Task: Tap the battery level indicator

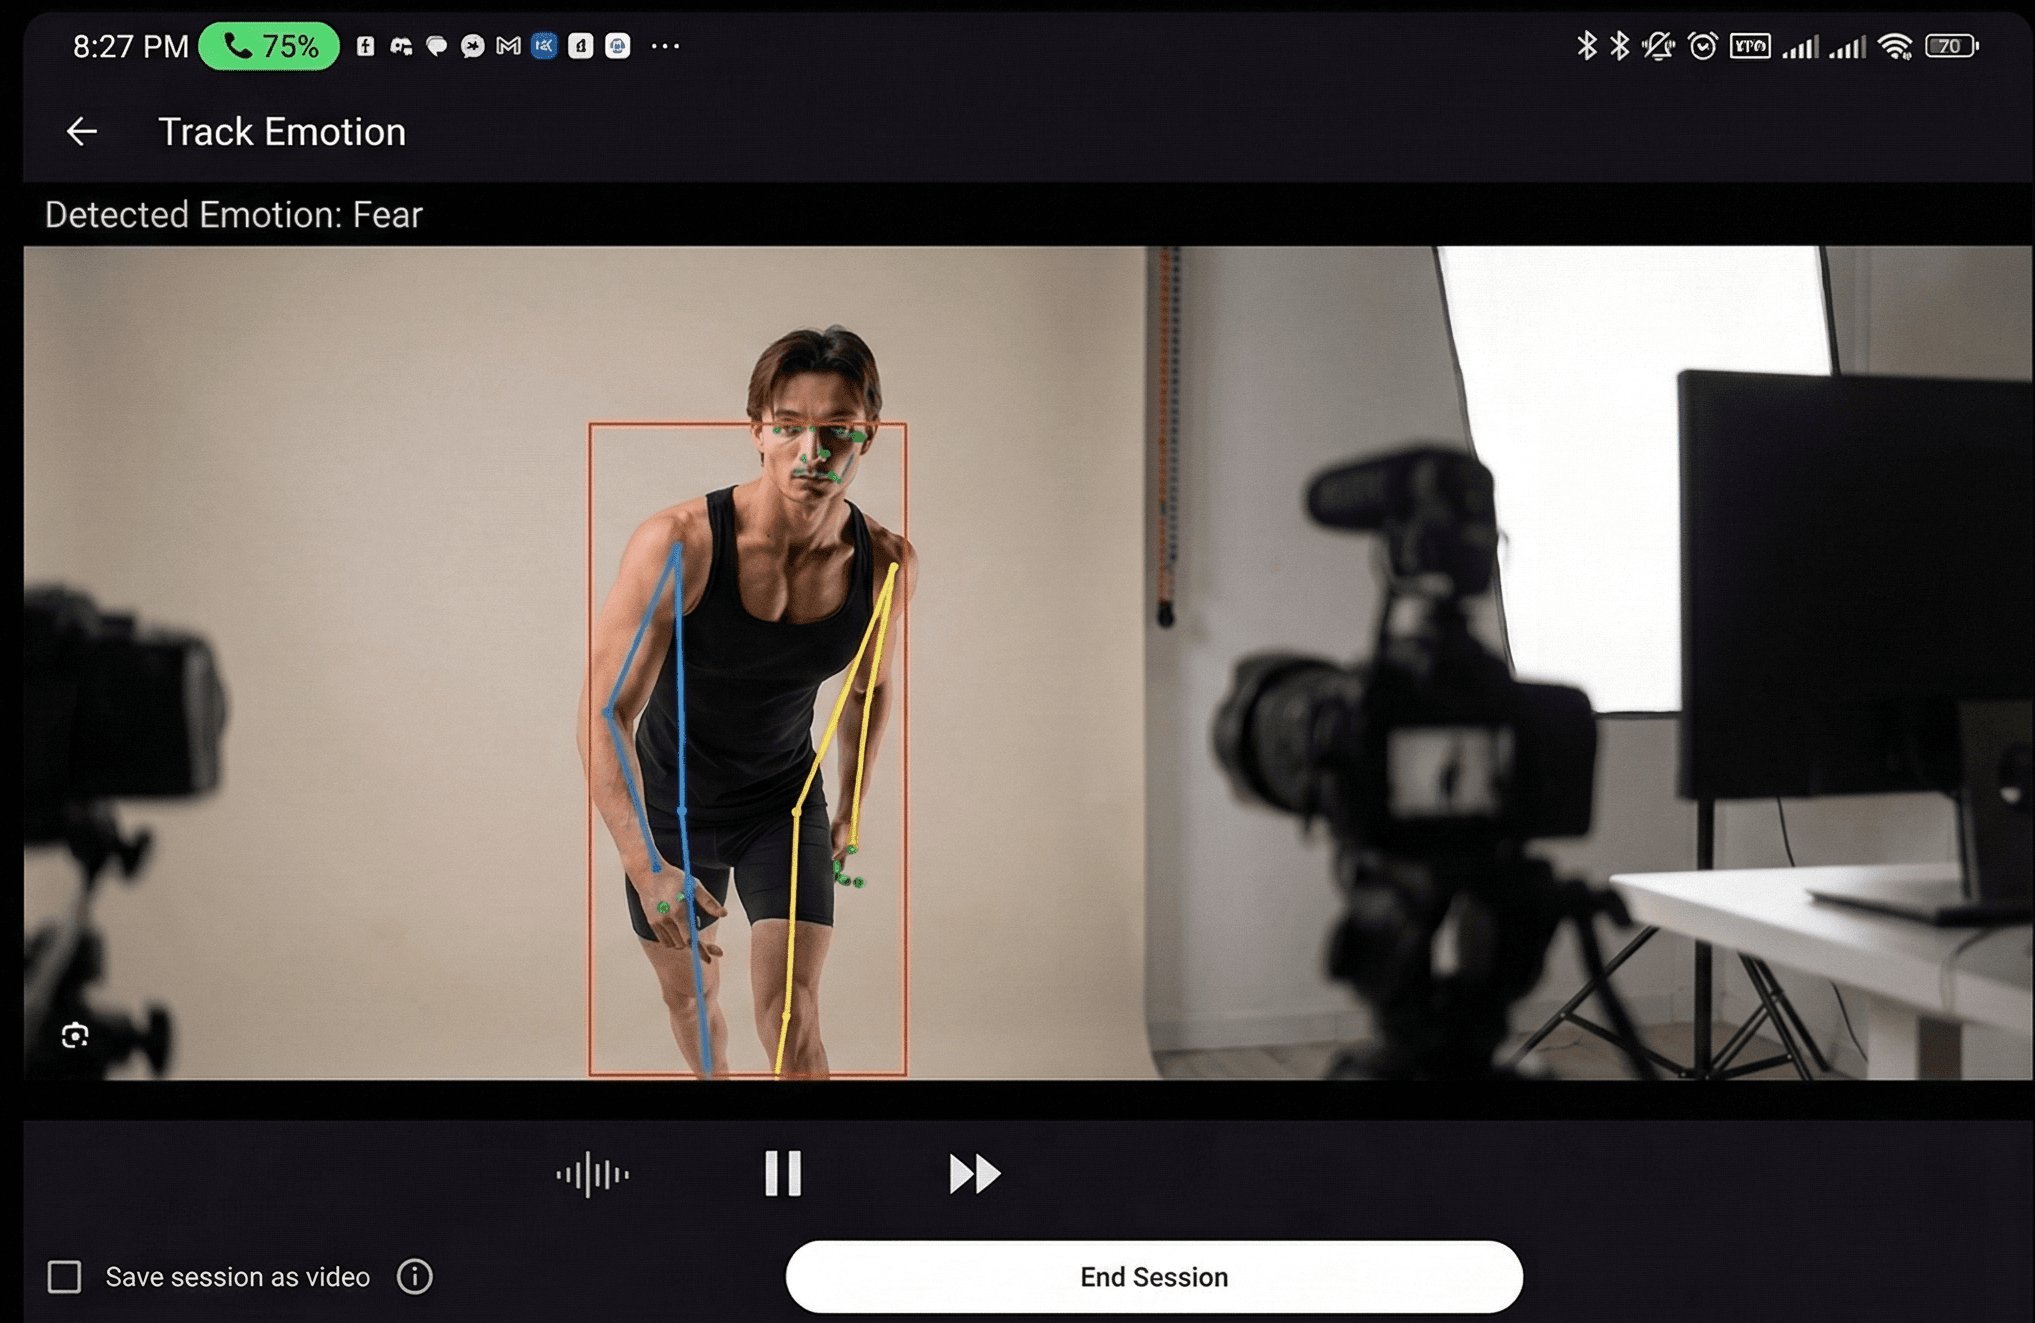Action: click(1951, 46)
